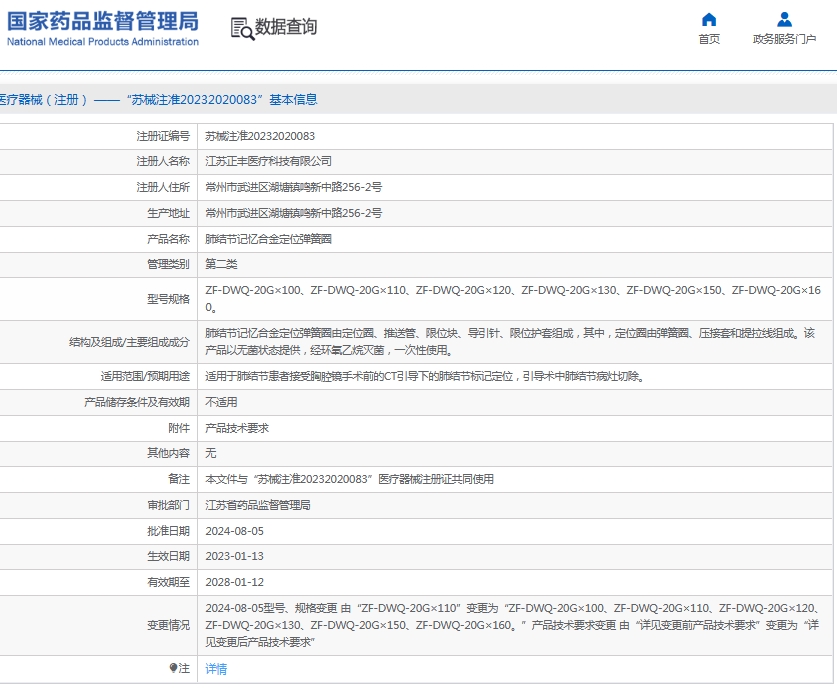Click product name 肺结节记忆合金定位弹簧圈
The height and width of the screenshot is (688, 837).
(x=269, y=239)
